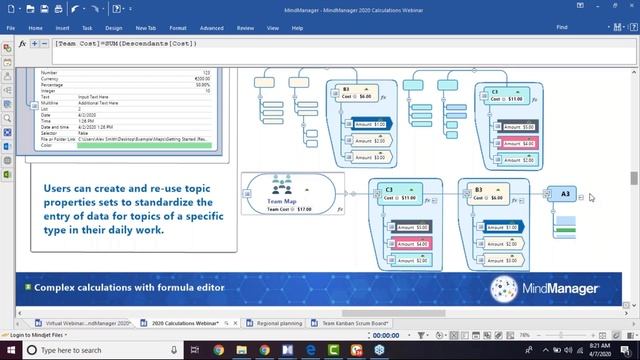640x360 pixels.
Task: Open the top icon in the left sidebar
Action: [7, 48]
